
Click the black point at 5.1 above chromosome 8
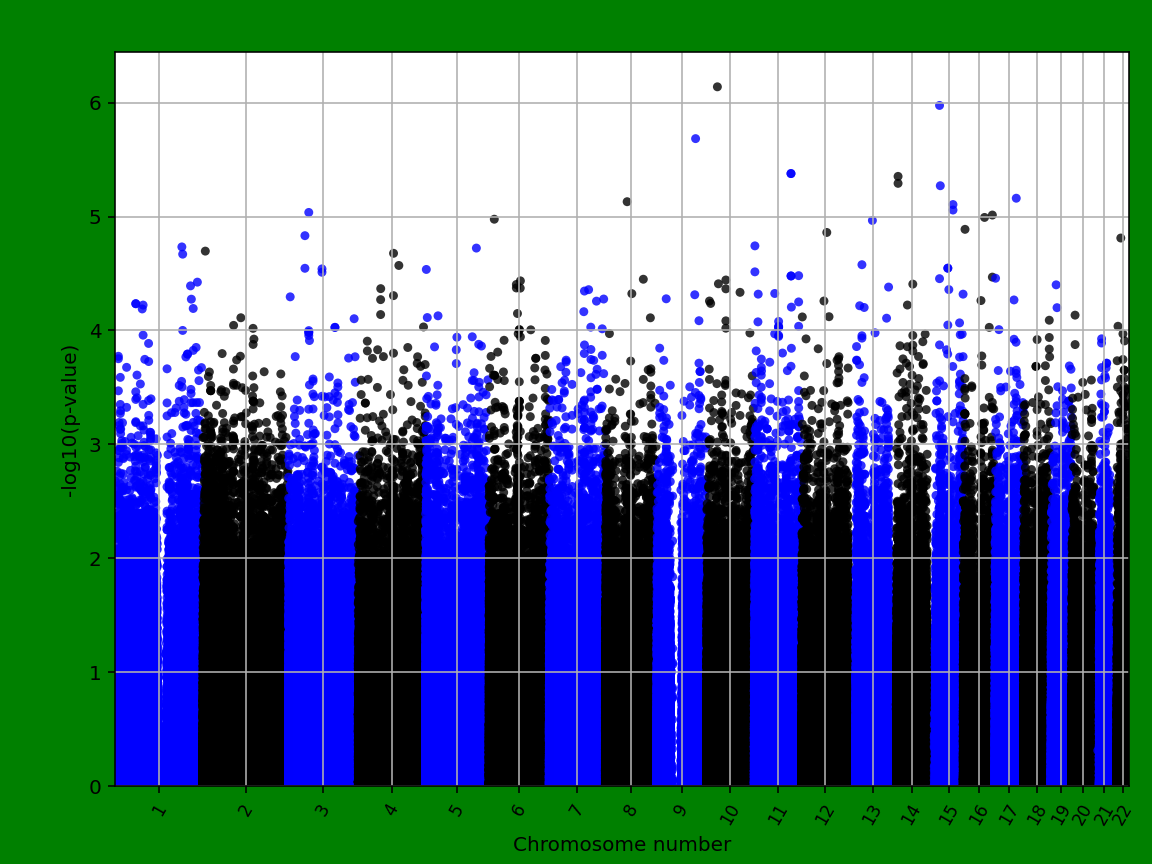click(628, 200)
